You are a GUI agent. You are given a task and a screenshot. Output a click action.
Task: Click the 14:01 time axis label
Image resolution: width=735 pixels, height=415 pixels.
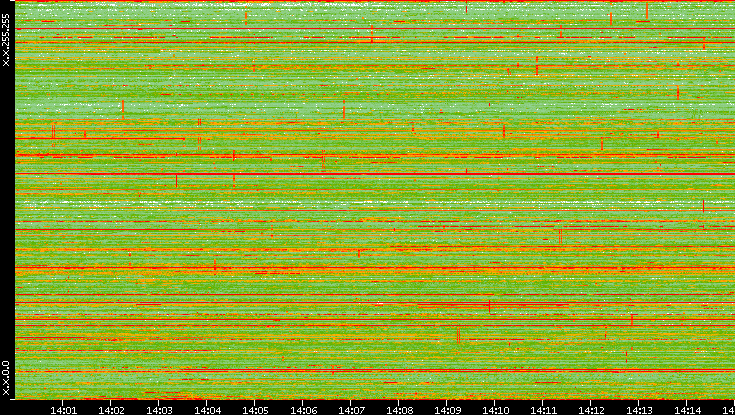[63, 410]
